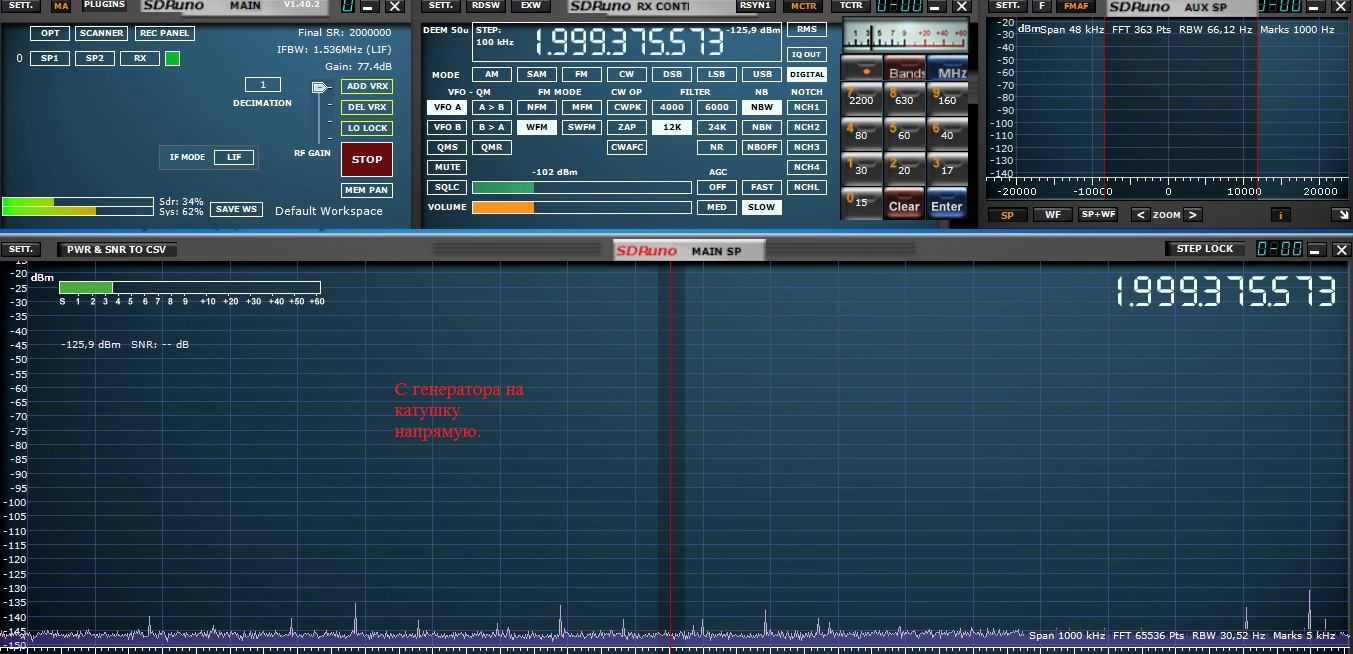
Task: Select the 12K filter width
Action: tap(671, 127)
